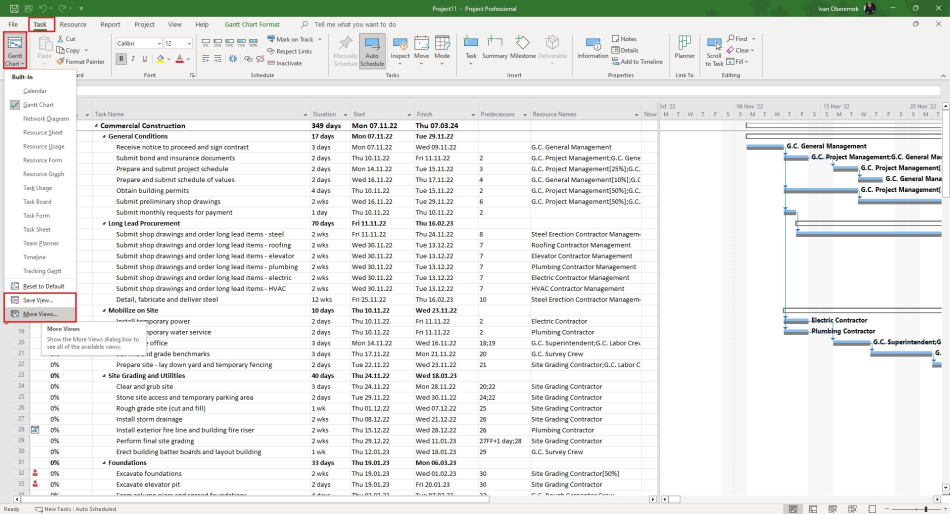The height and width of the screenshot is (514, 950).
Task: Open the Mark on Track dropdown arrow
Action: point(320,39)
